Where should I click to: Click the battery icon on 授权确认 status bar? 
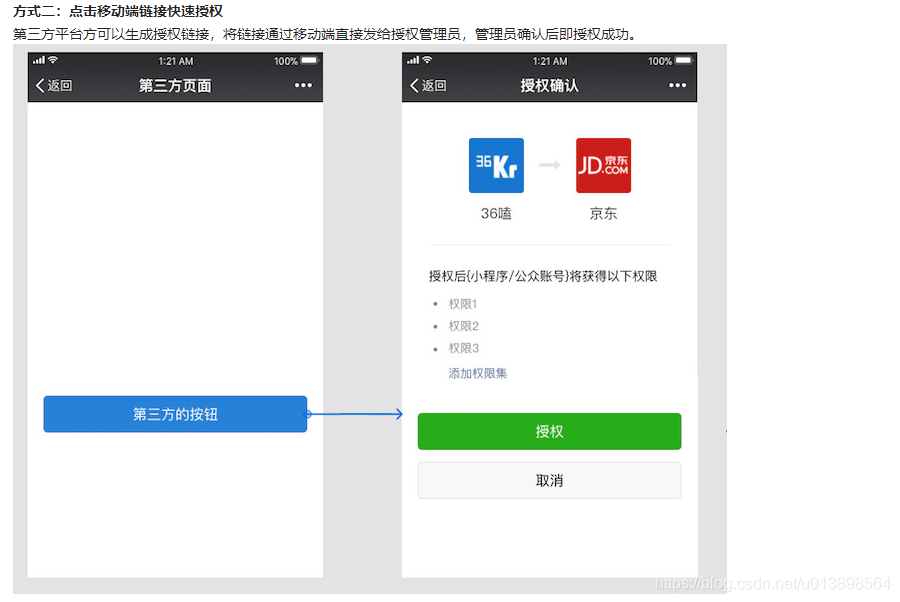coord(684,60)
